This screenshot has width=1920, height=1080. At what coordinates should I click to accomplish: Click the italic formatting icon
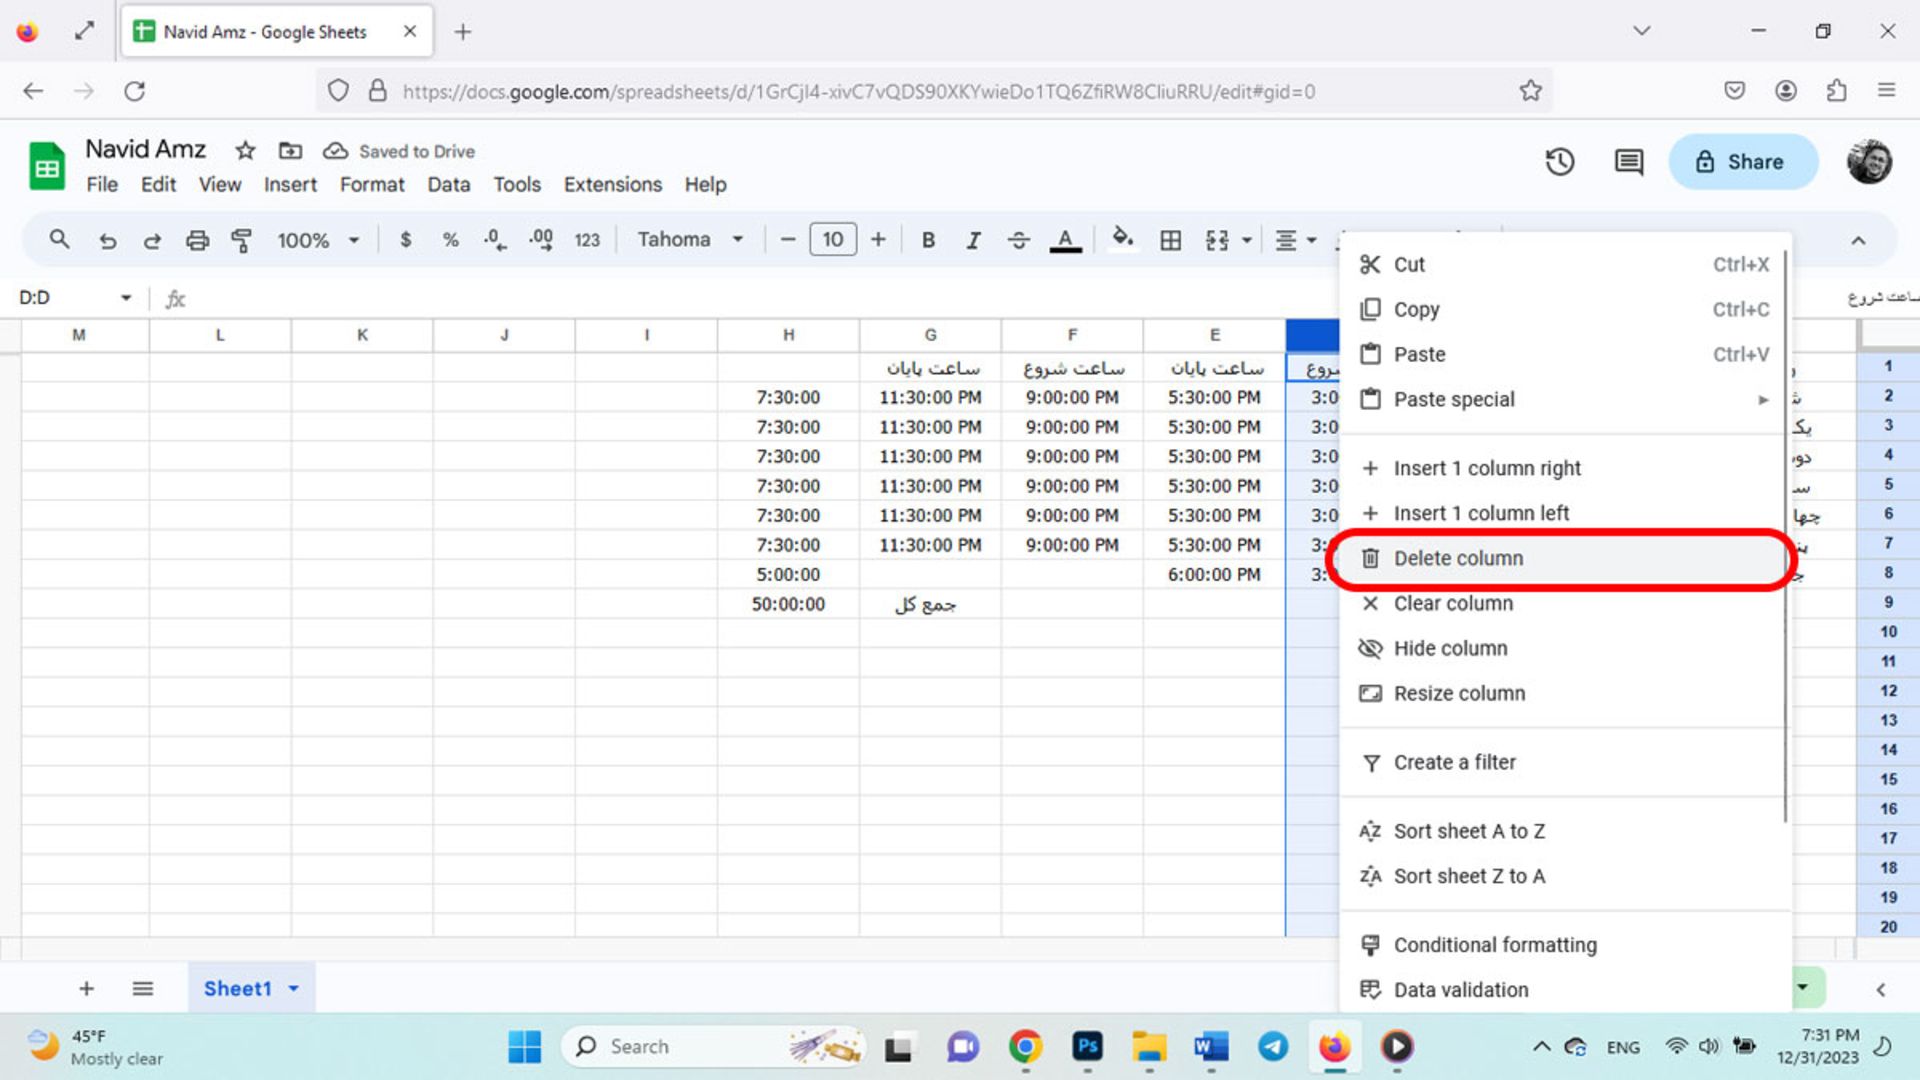975,239
